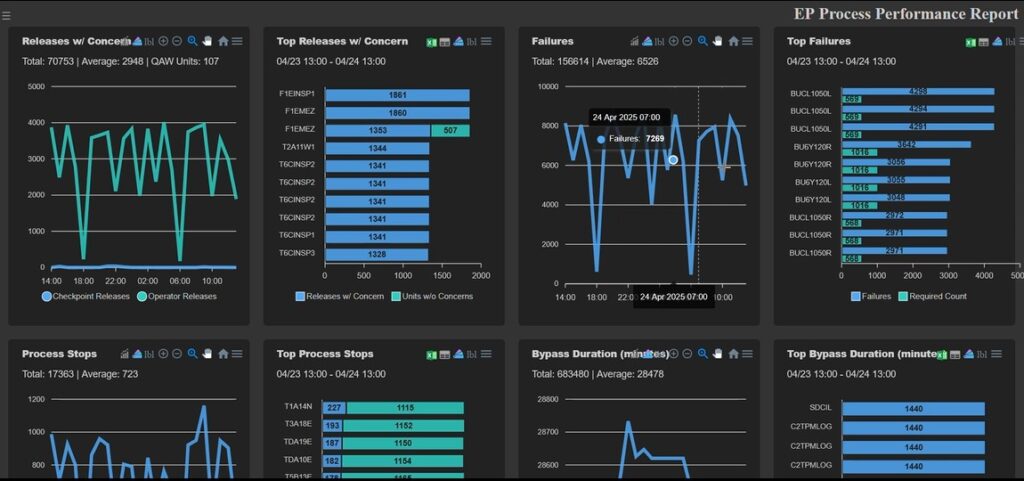The width and height of the screenshot is (1024, 481).
Task: Click Units w/o Concerns legend color swatch
Action: pyautogui.click(x=396, y=296)
